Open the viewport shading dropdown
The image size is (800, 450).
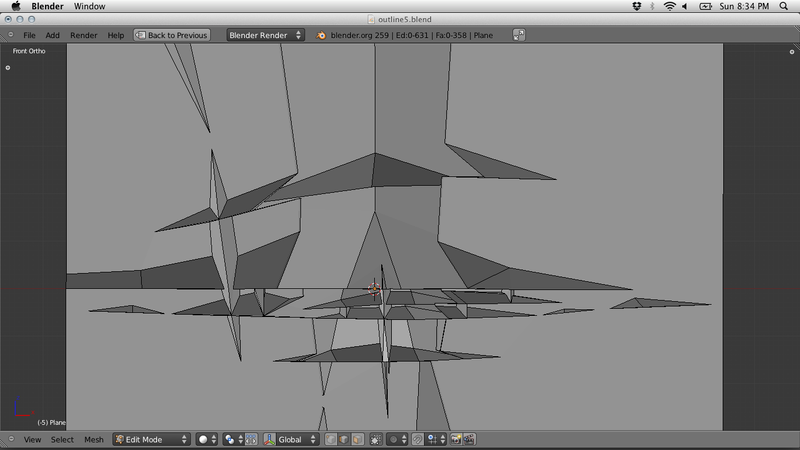click(x=208, y=439)
